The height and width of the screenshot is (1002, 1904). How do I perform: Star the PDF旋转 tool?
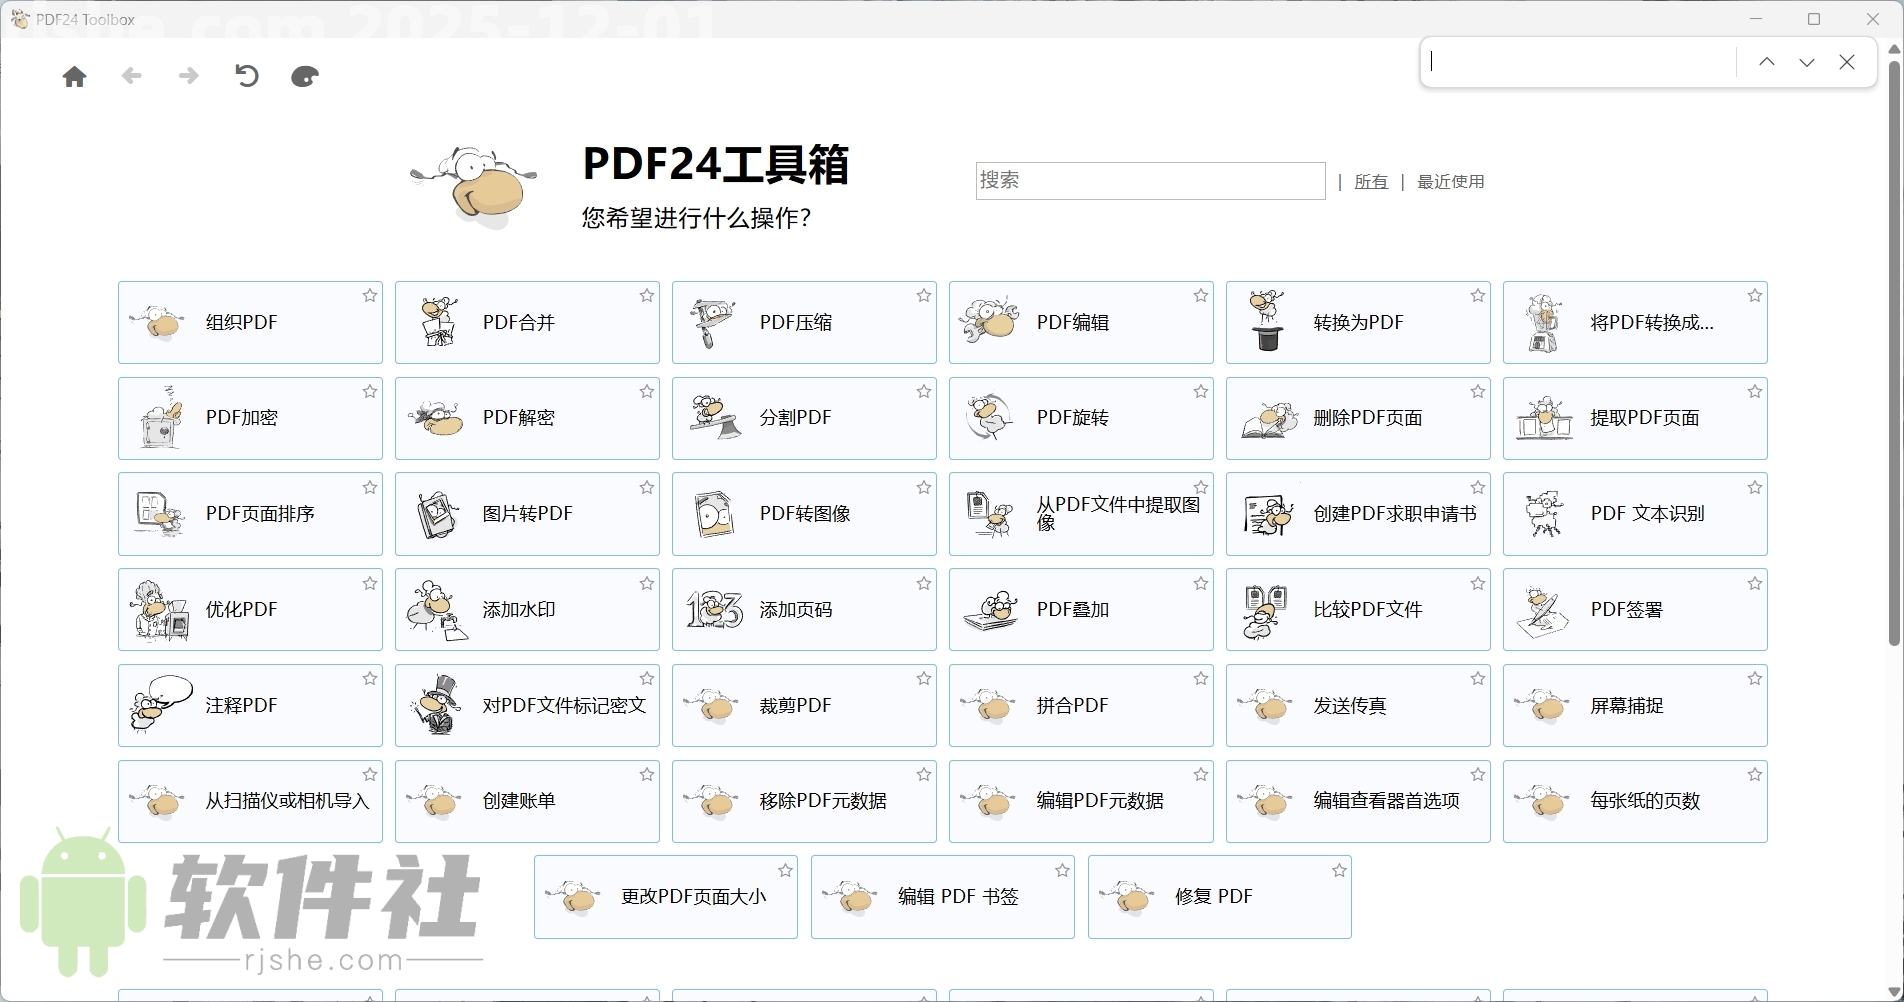[x=1200, y=391]
